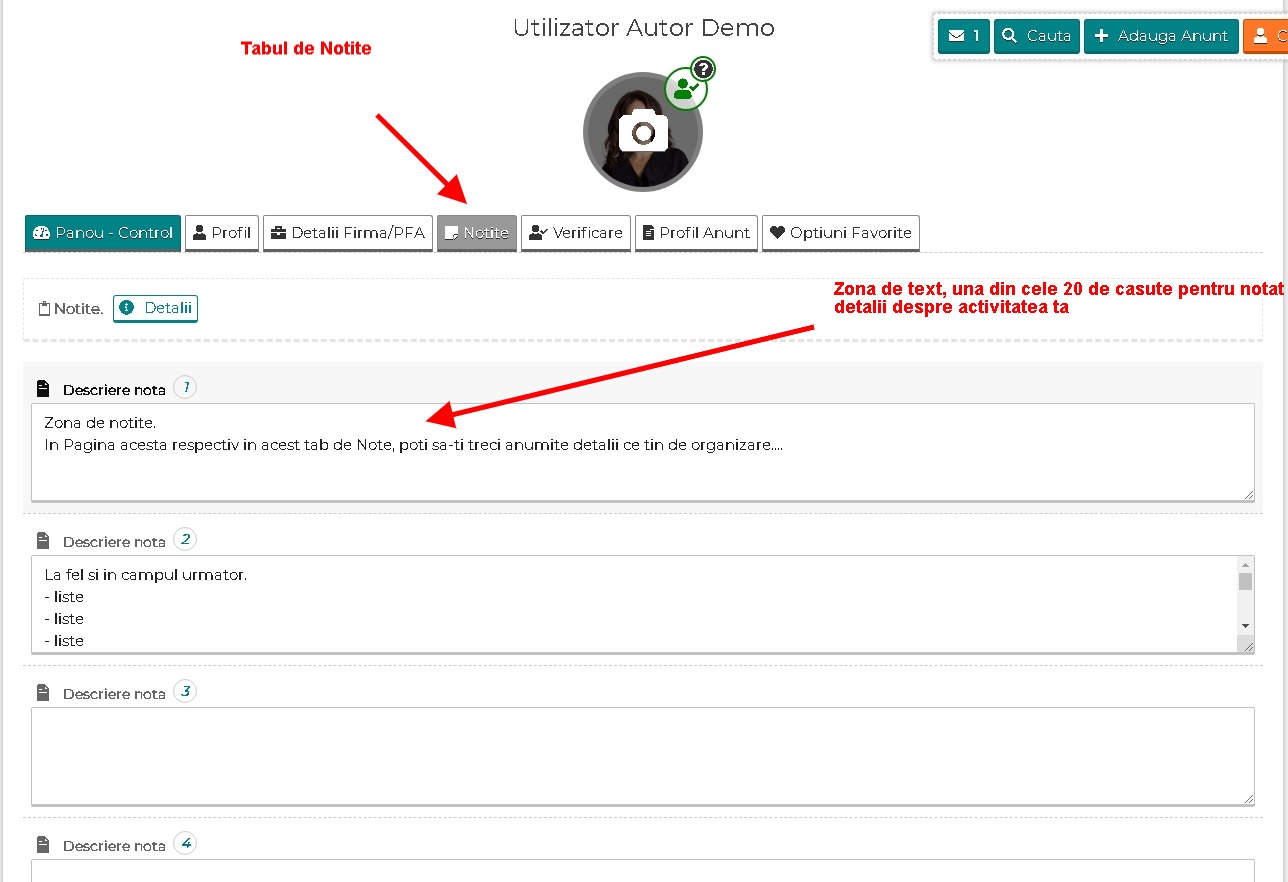Open the Optiuni Favorite tab
The height and width of the screenshot is (882, 1288).
click(x=841, y=233)
